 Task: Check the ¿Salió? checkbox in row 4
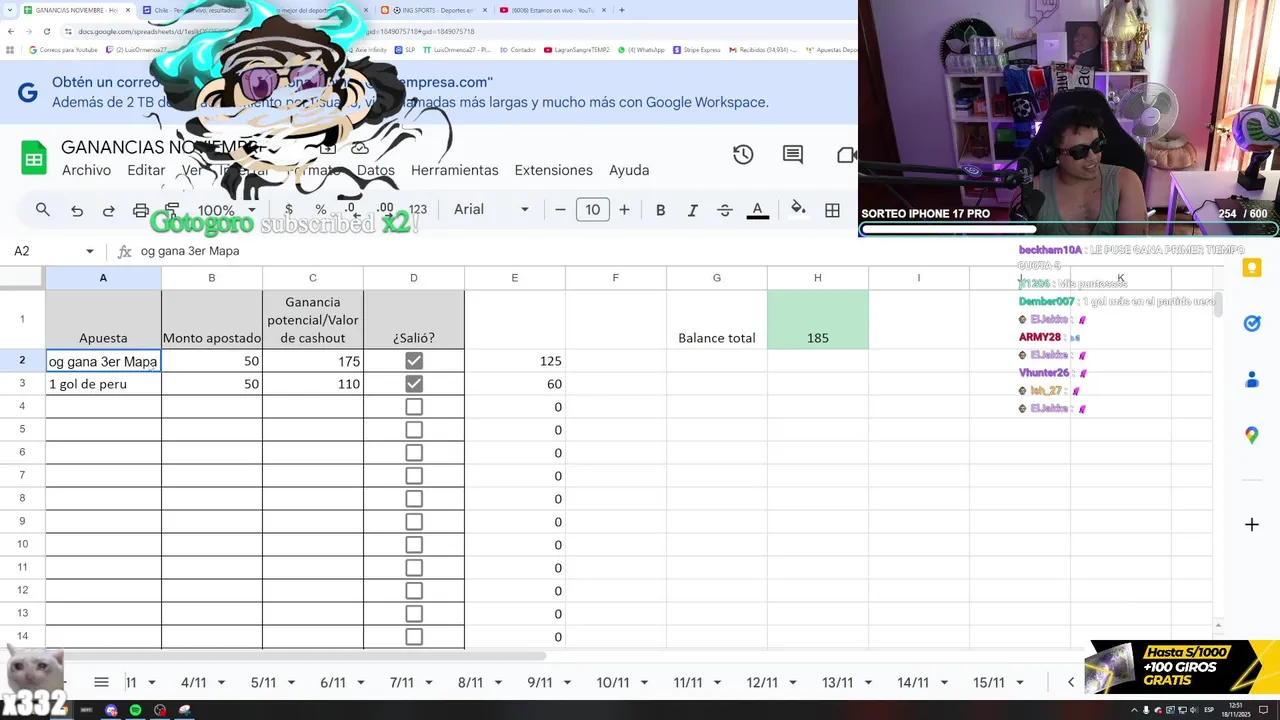(414, 407)
